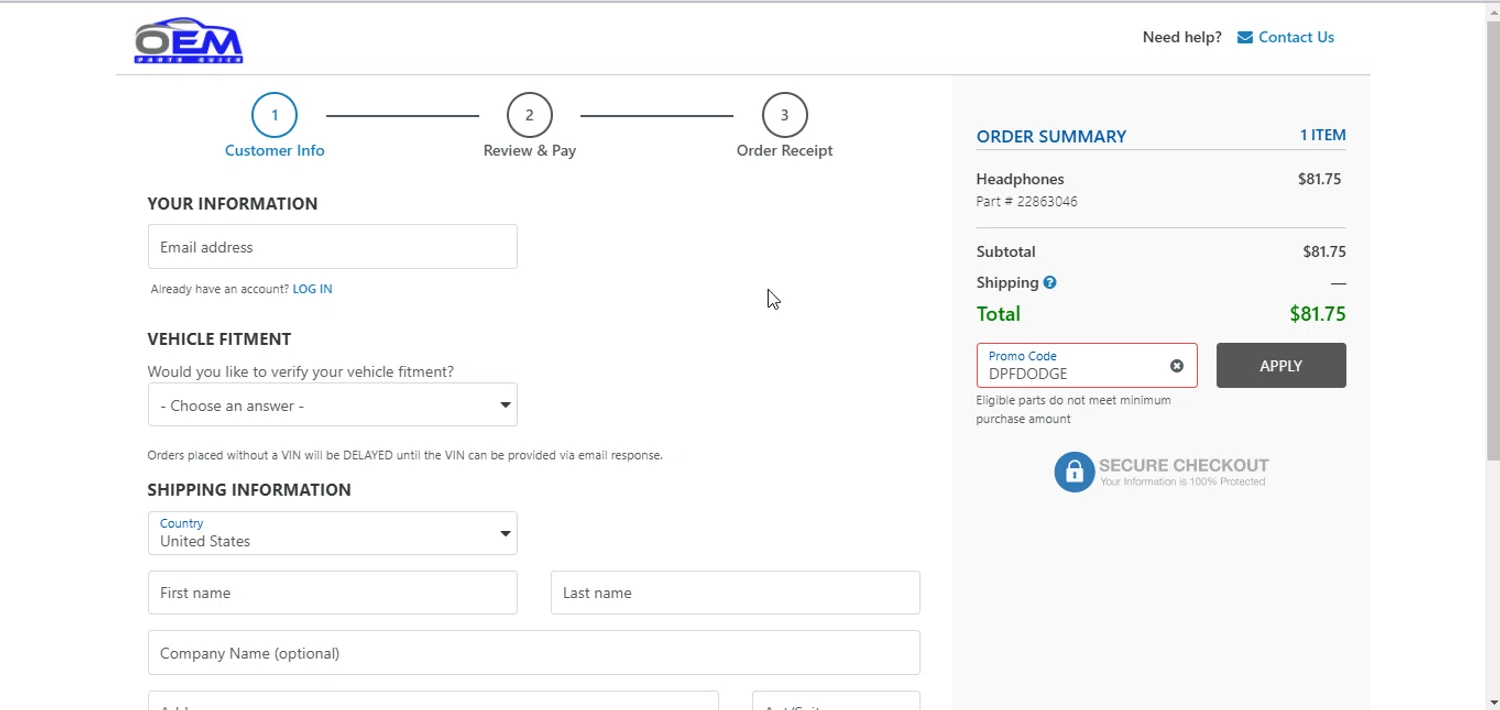
Task: Clear the promo code with the X icon
Action: pyautogui.click(x=1177, y=366)
